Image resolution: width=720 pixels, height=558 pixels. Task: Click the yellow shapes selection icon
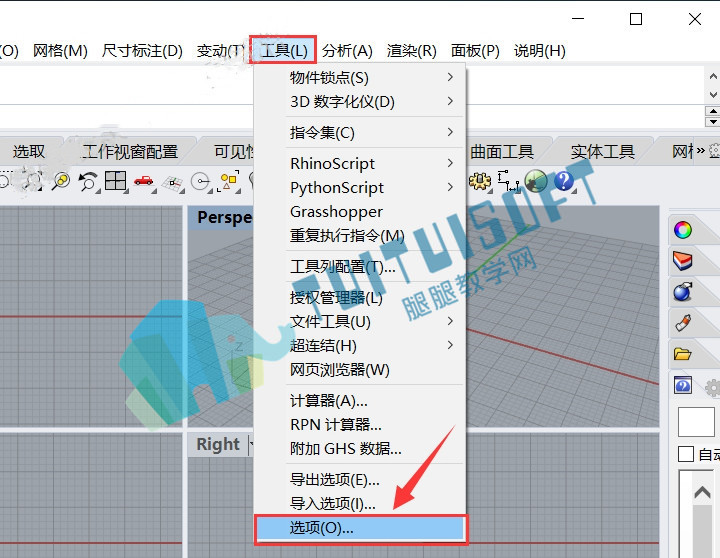[229, 181]
